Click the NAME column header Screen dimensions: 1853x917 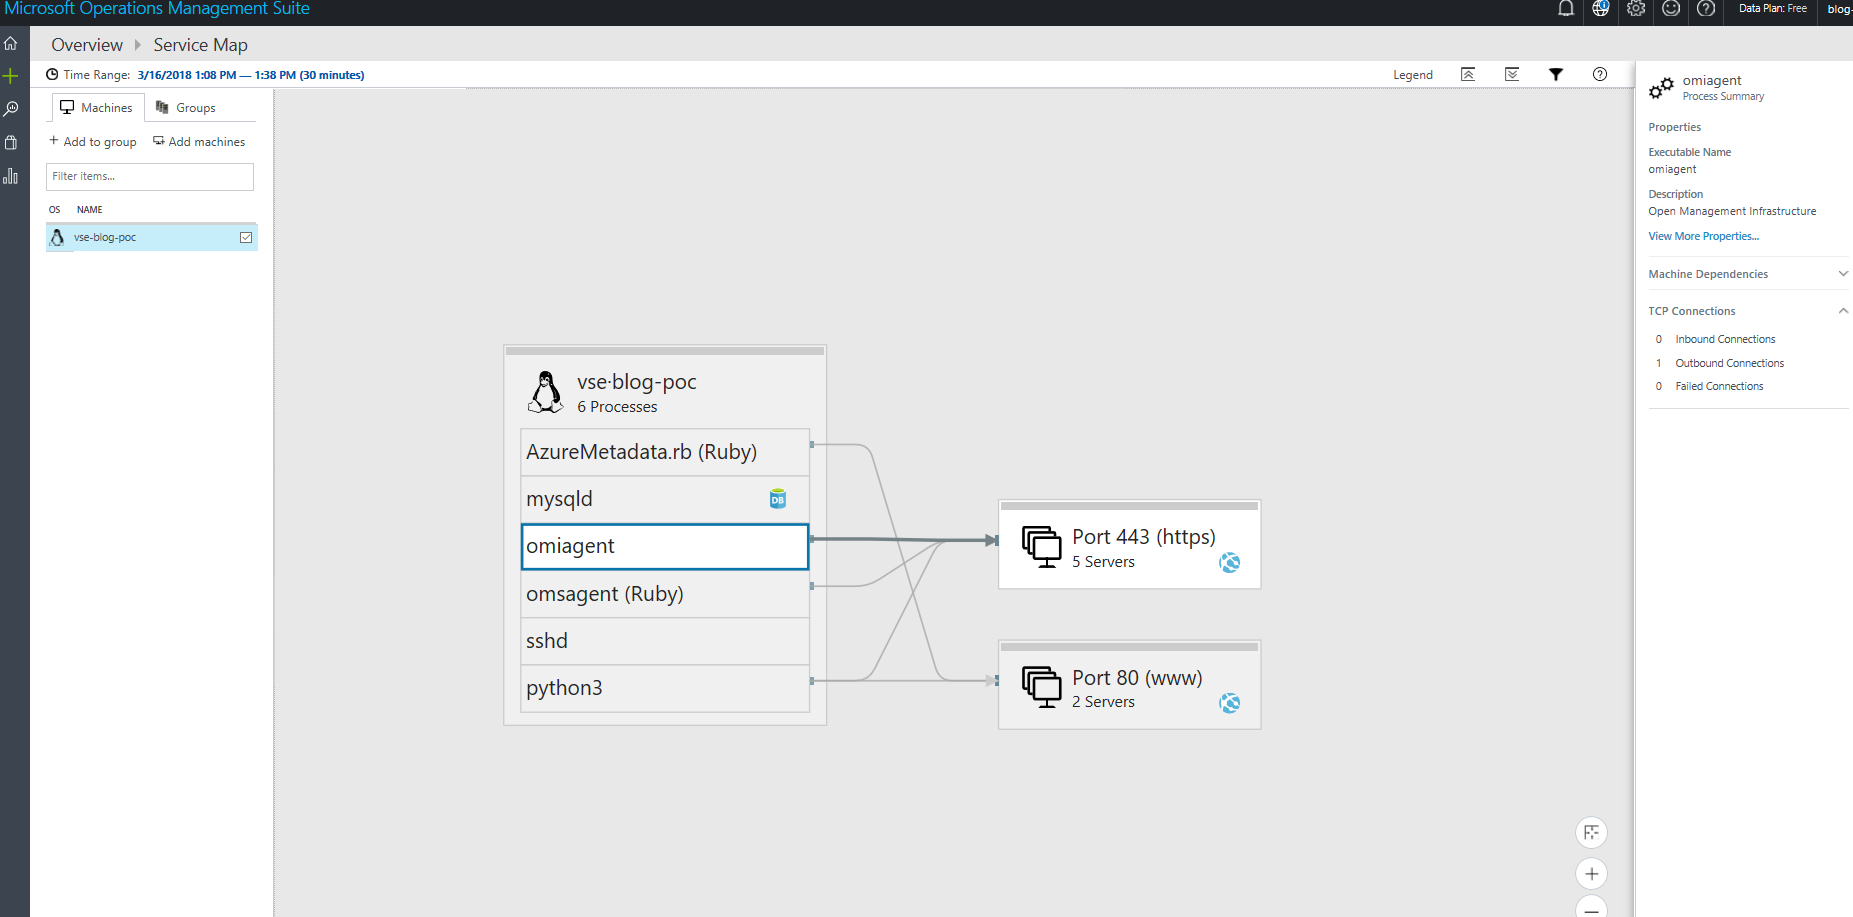pyautogui.click(x=90, y=209)
